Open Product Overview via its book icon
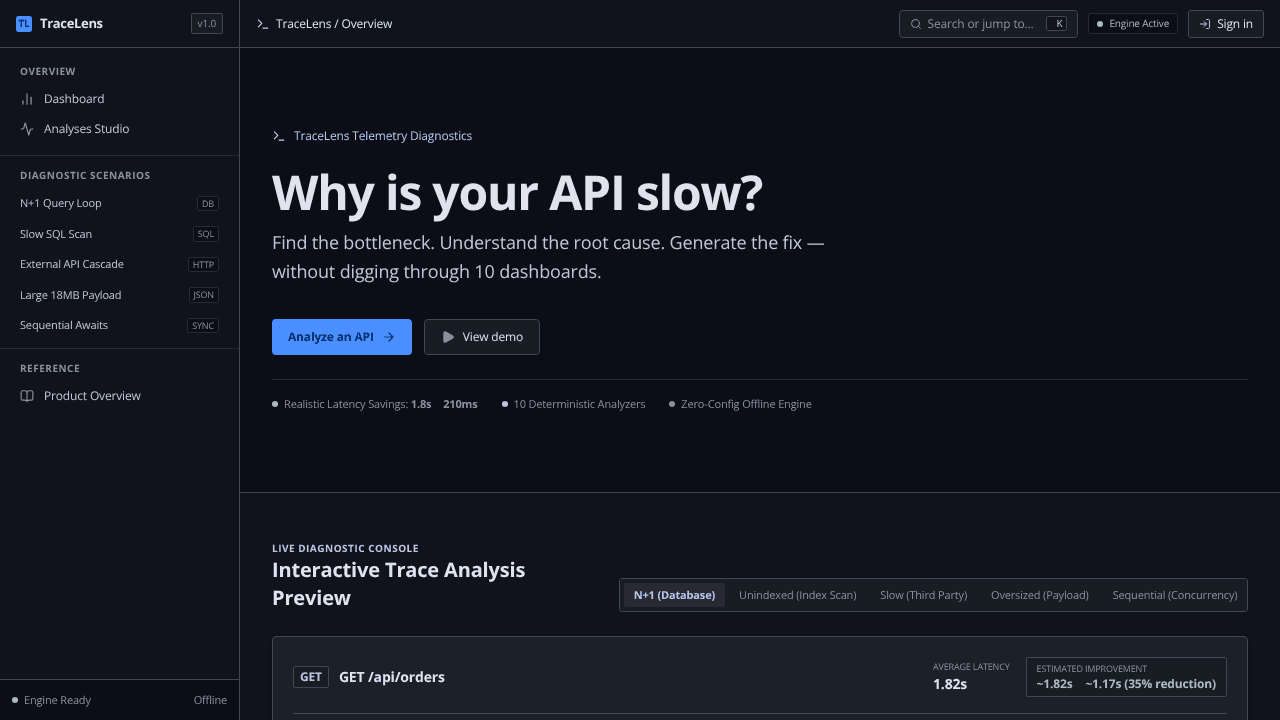This screenshot has height=720, width=1280. tap(27, 396)
